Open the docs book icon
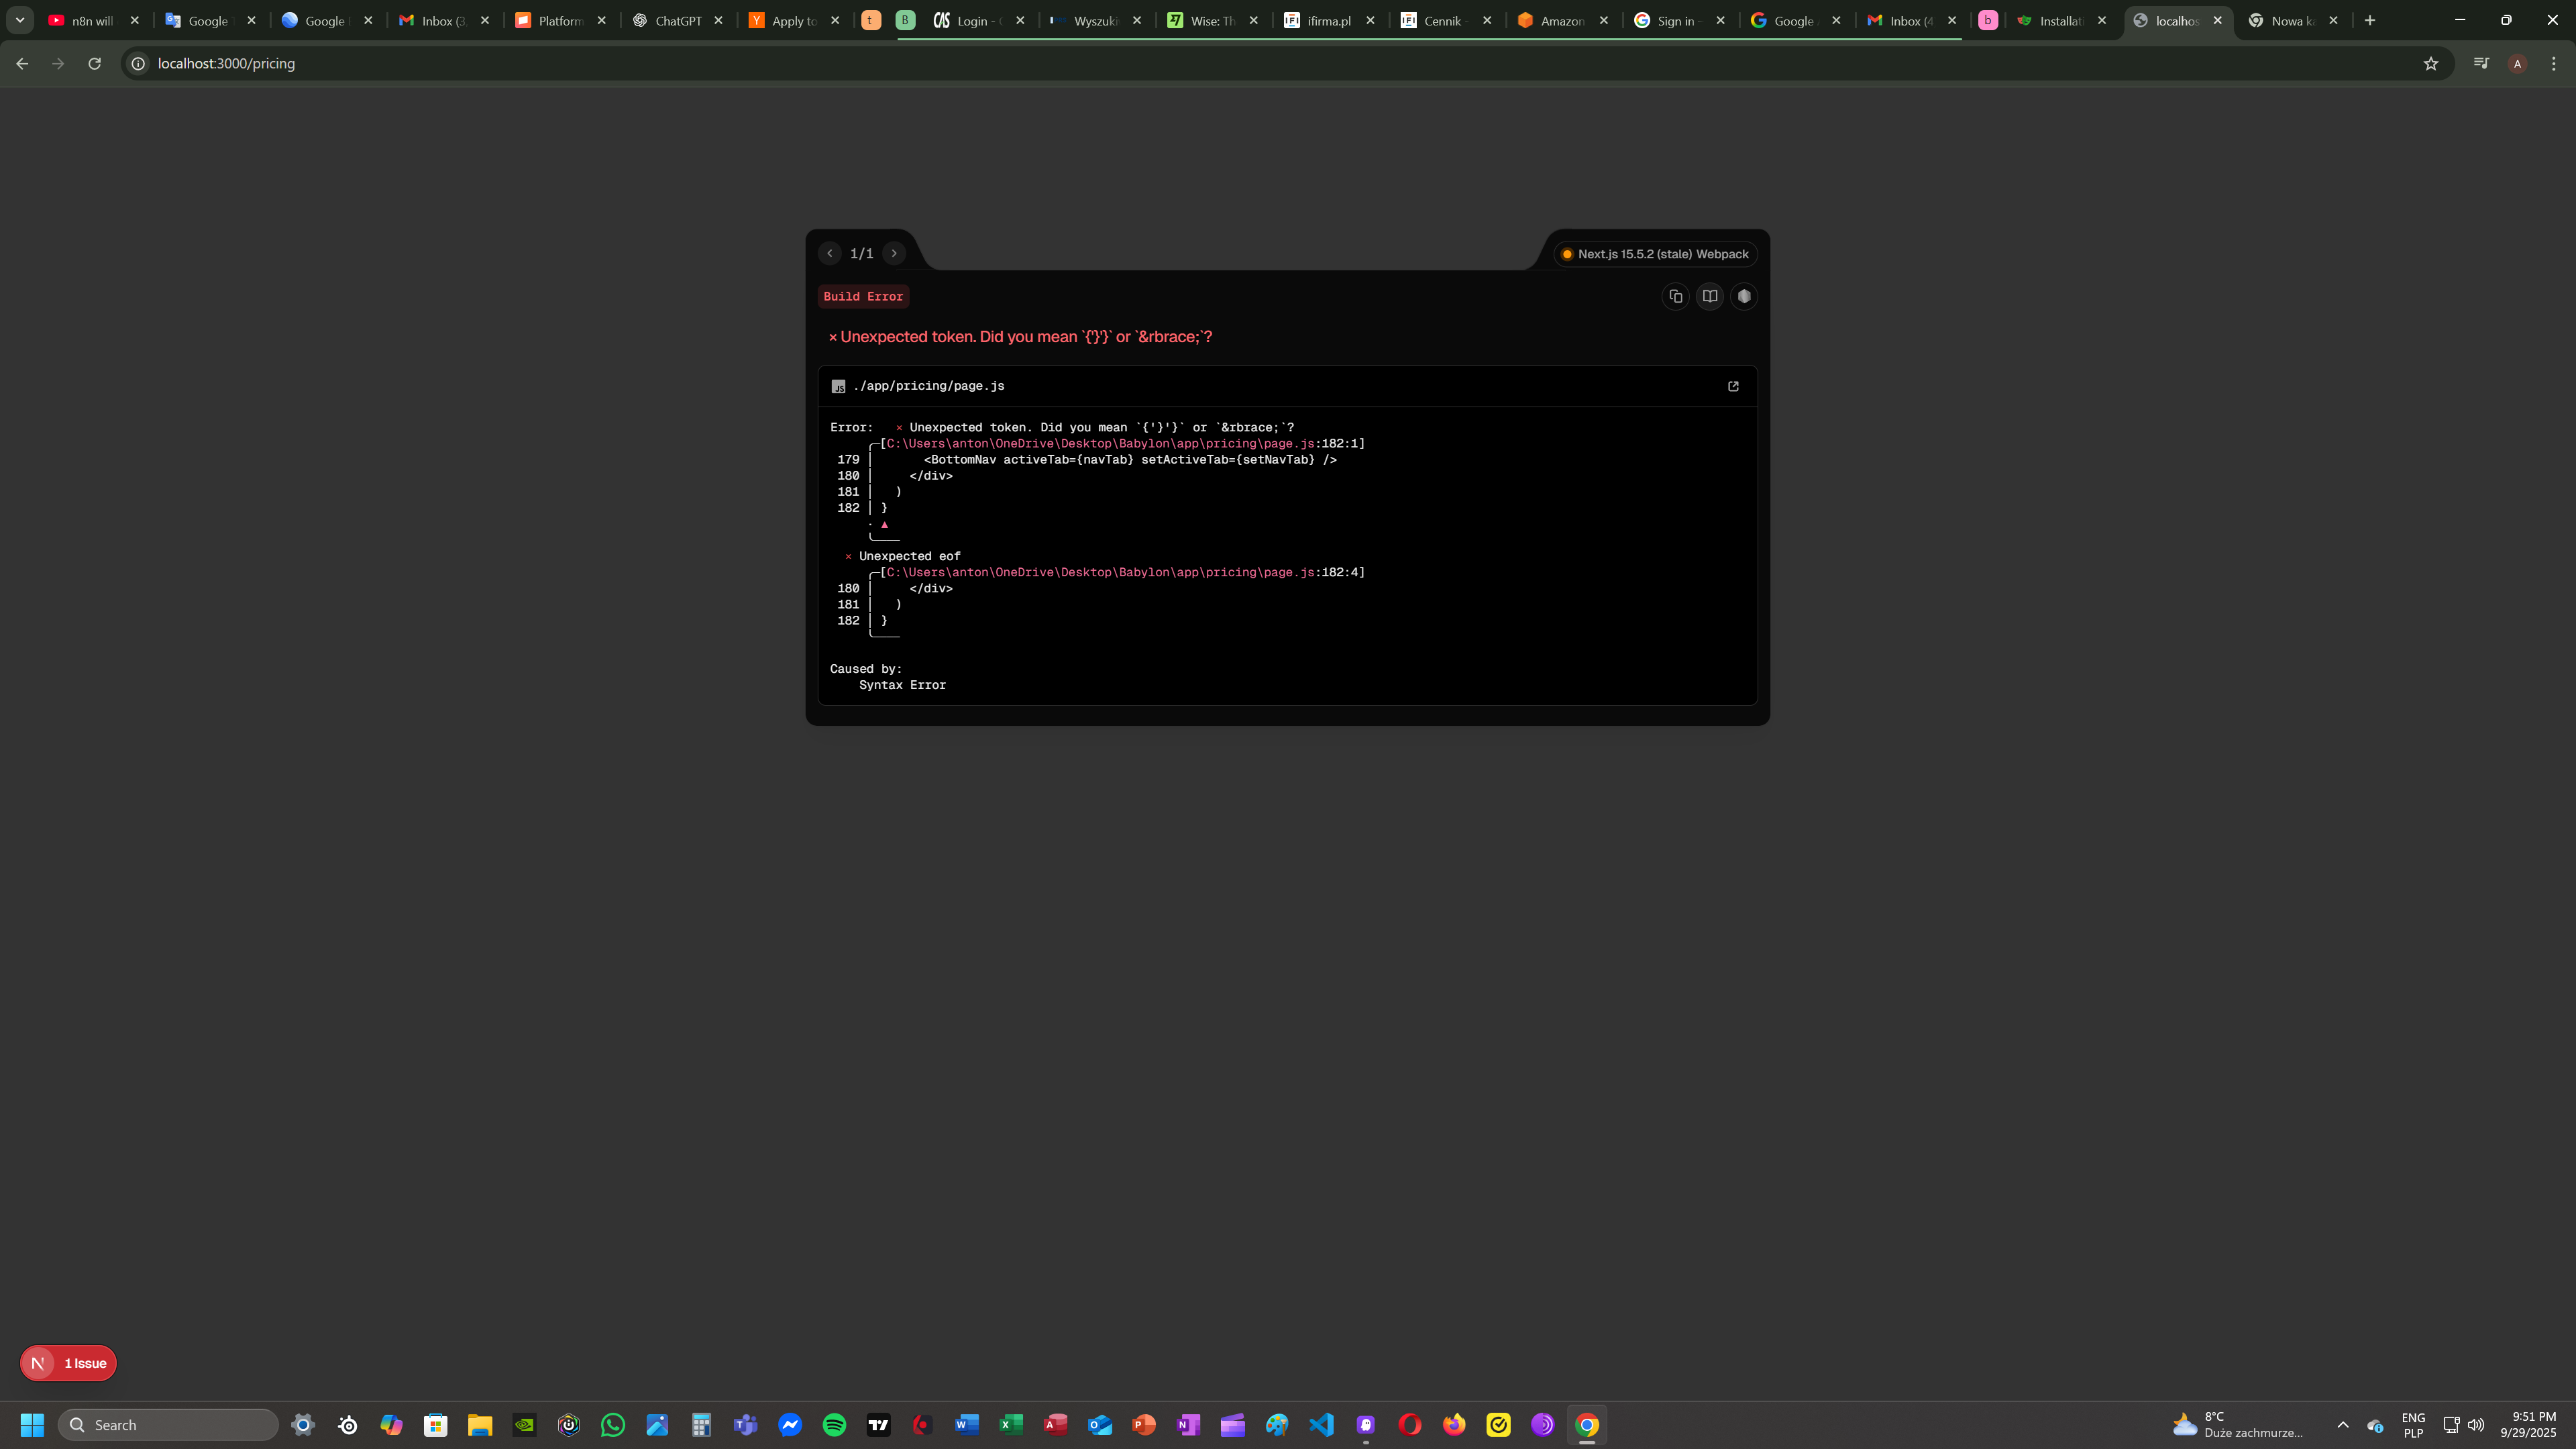2576x1449 pixels. coord(1710,296)
